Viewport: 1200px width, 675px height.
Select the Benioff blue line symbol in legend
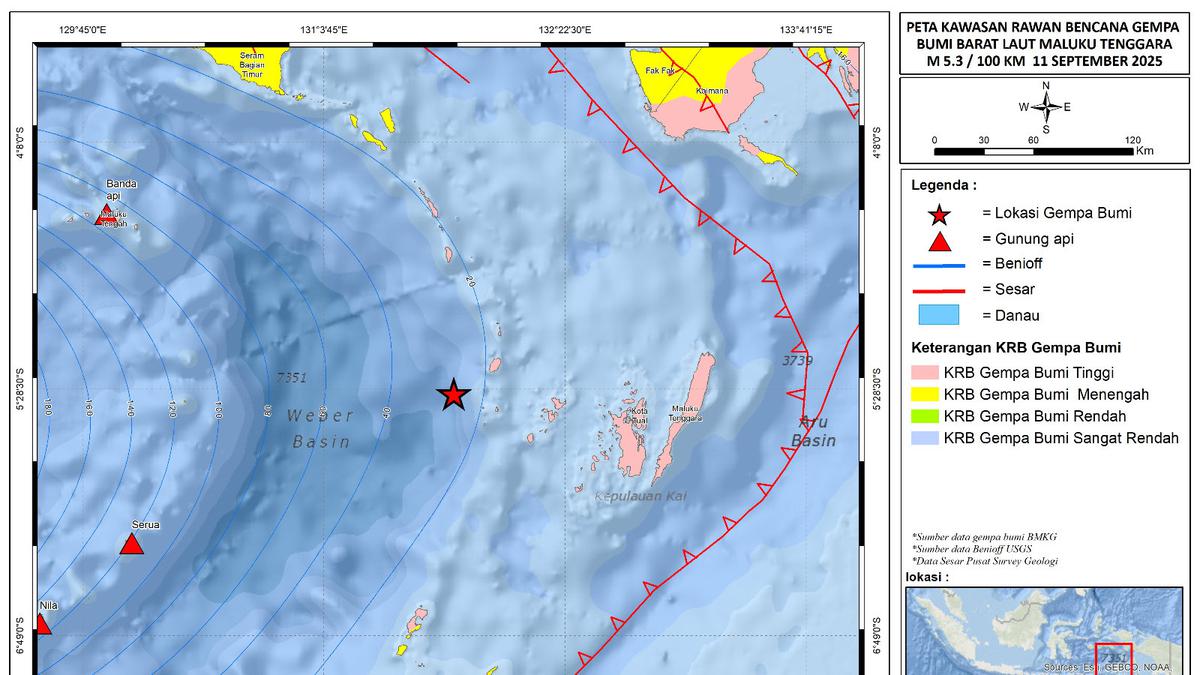(938, 264)
